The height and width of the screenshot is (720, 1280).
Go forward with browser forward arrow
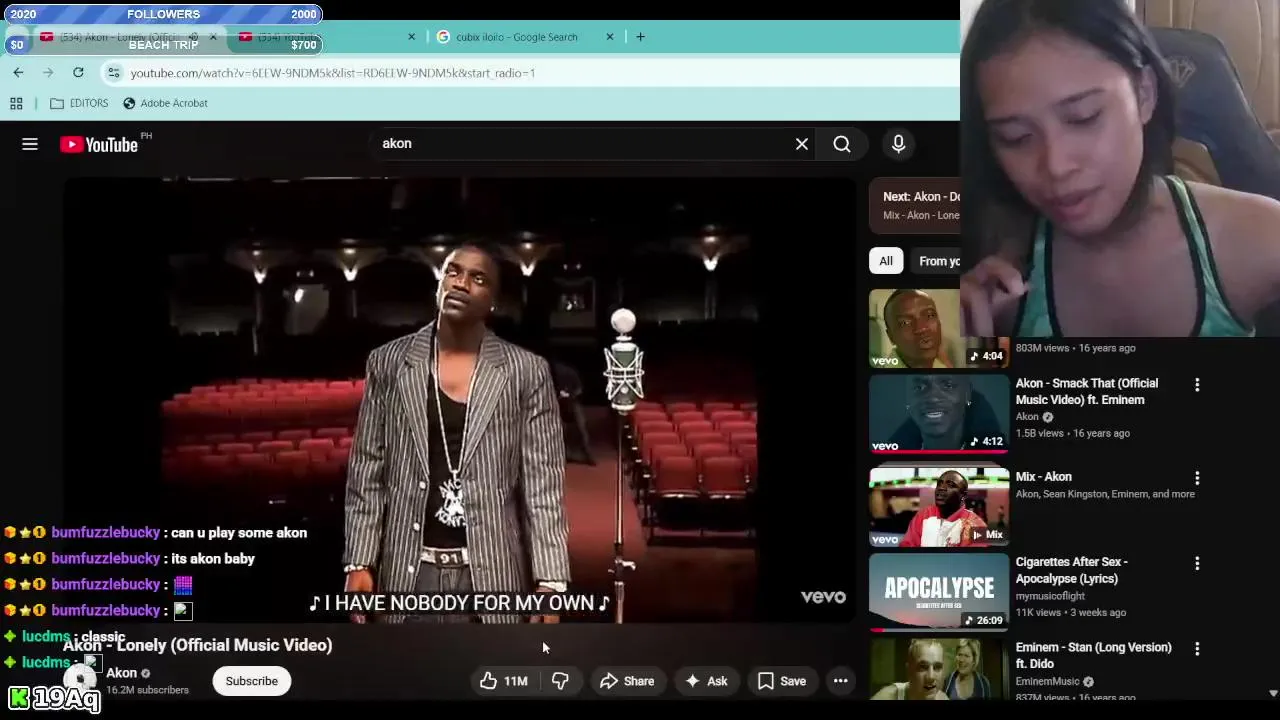[48, 72]
